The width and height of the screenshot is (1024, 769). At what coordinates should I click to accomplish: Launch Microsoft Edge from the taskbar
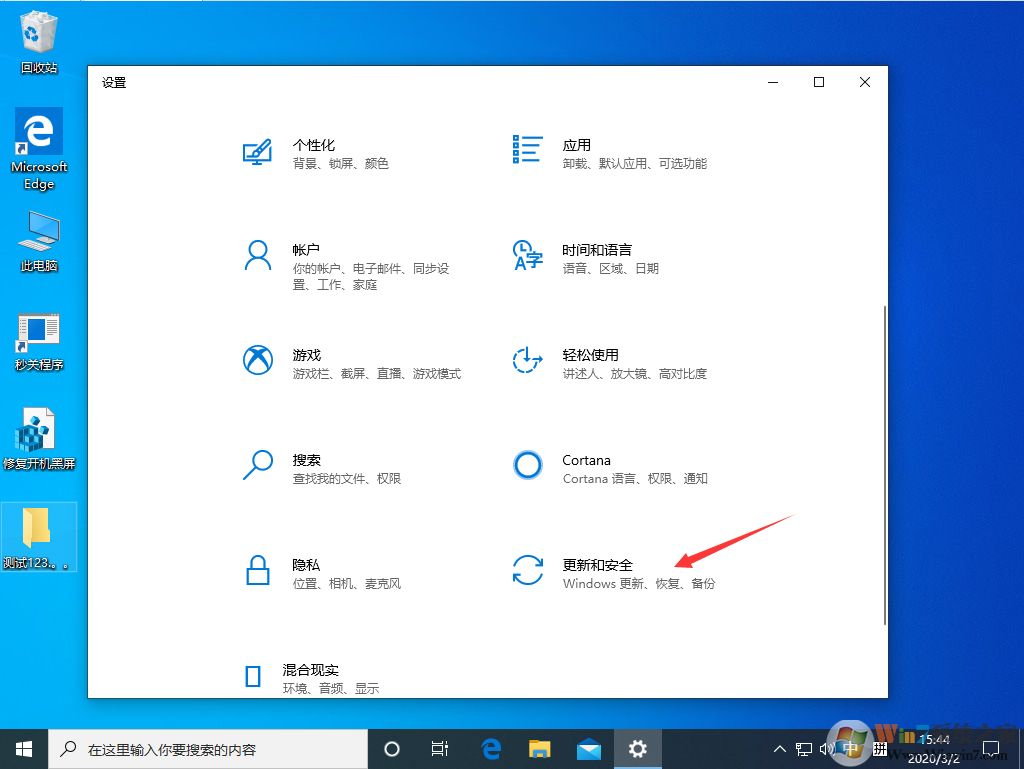tap(491, 748)
